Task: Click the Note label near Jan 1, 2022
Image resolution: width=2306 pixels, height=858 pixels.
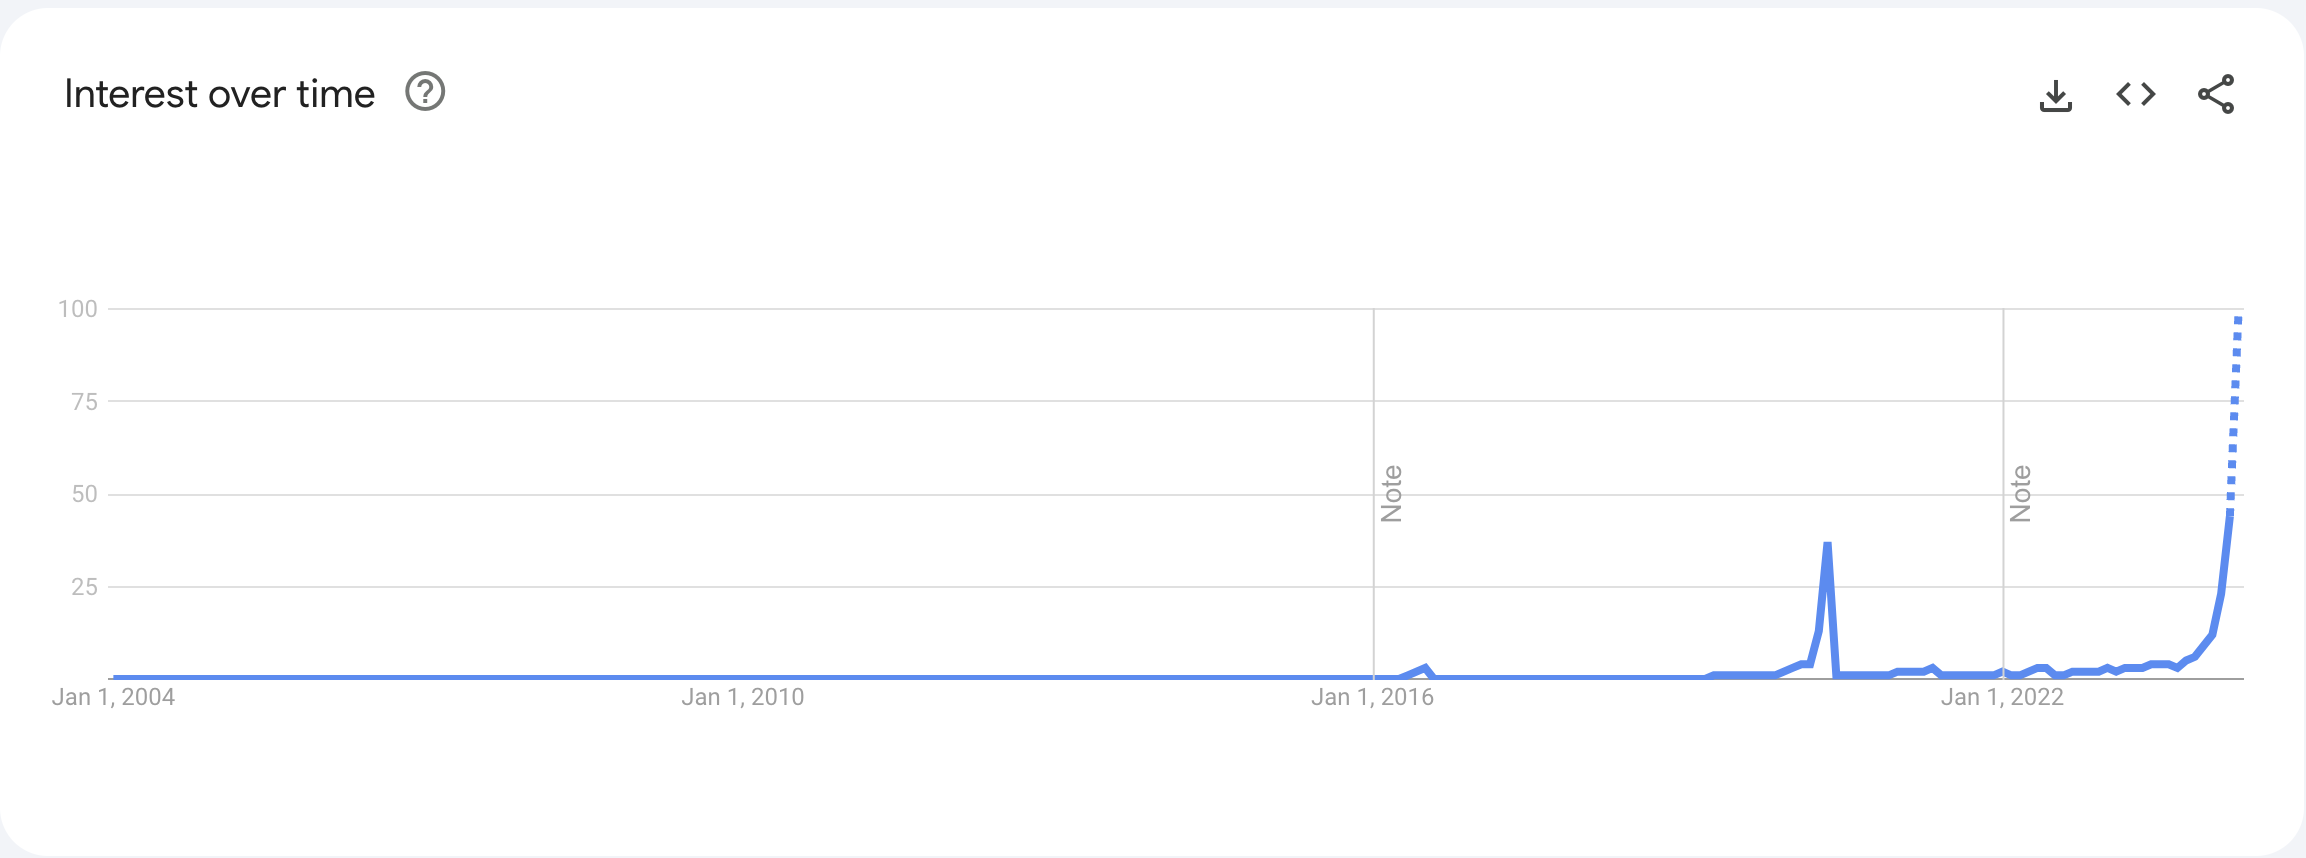Action: click(2020, 493)
